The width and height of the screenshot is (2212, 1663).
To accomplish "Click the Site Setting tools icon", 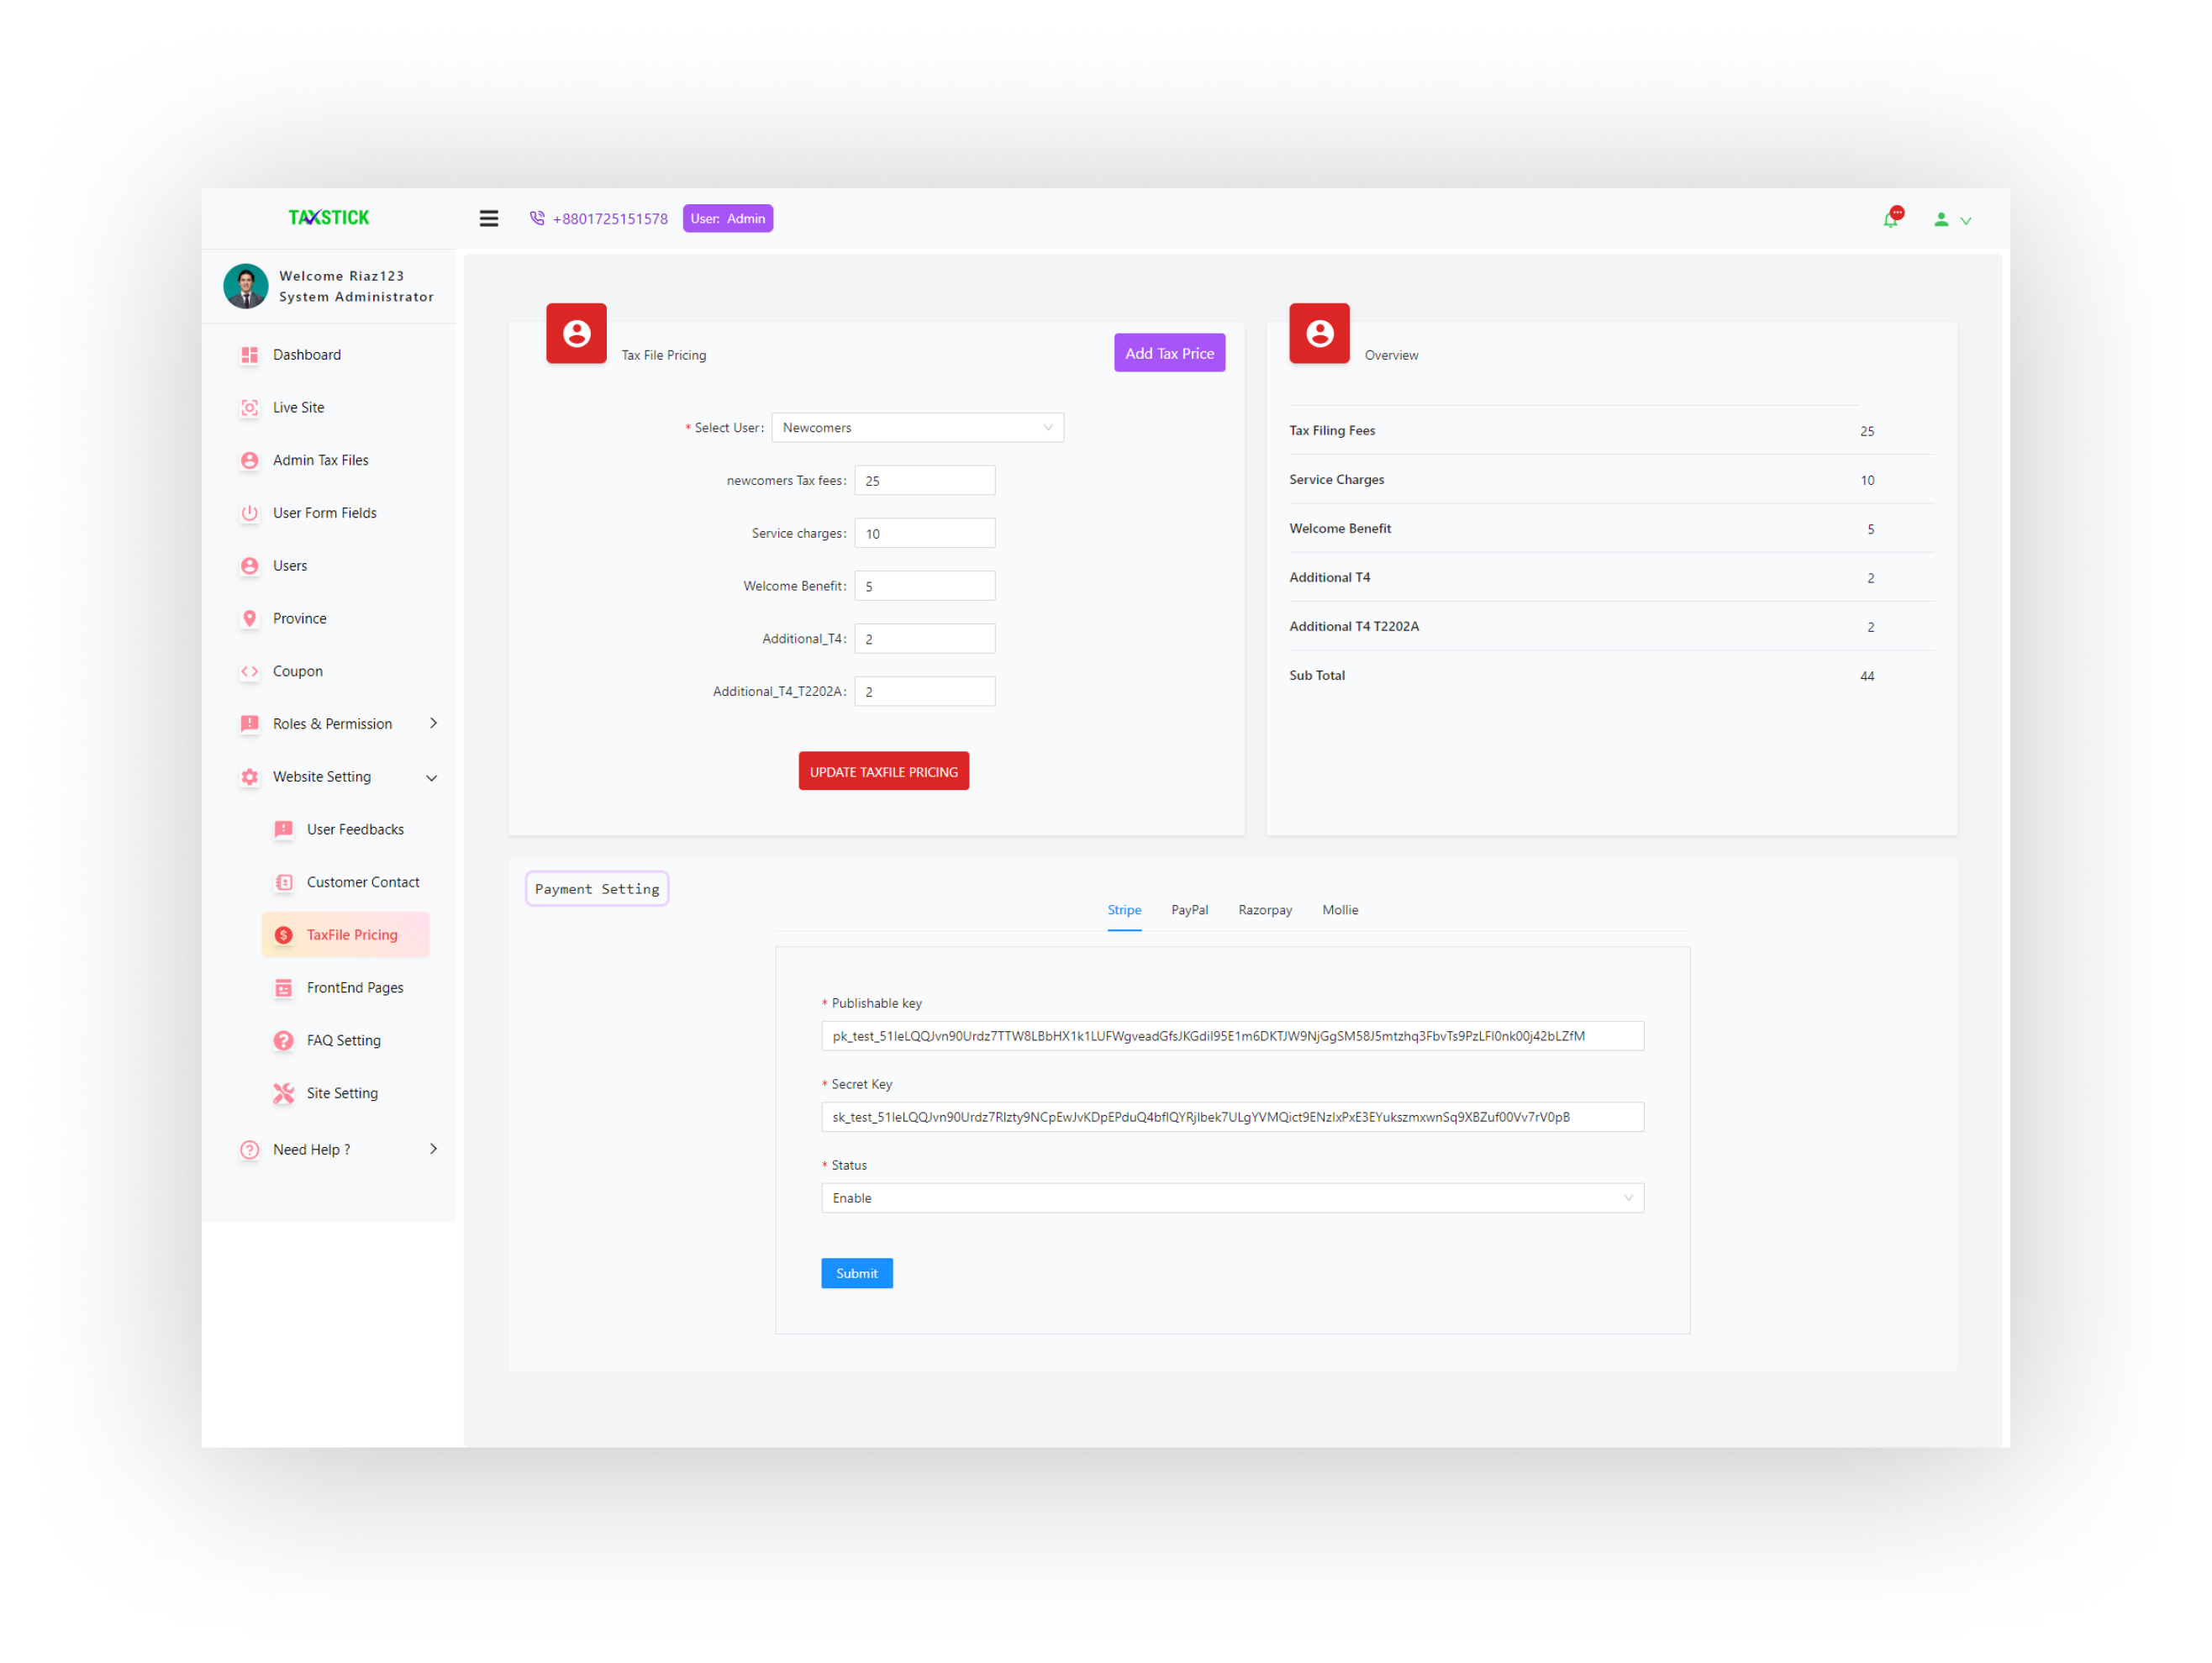I will coord(284,1093).
